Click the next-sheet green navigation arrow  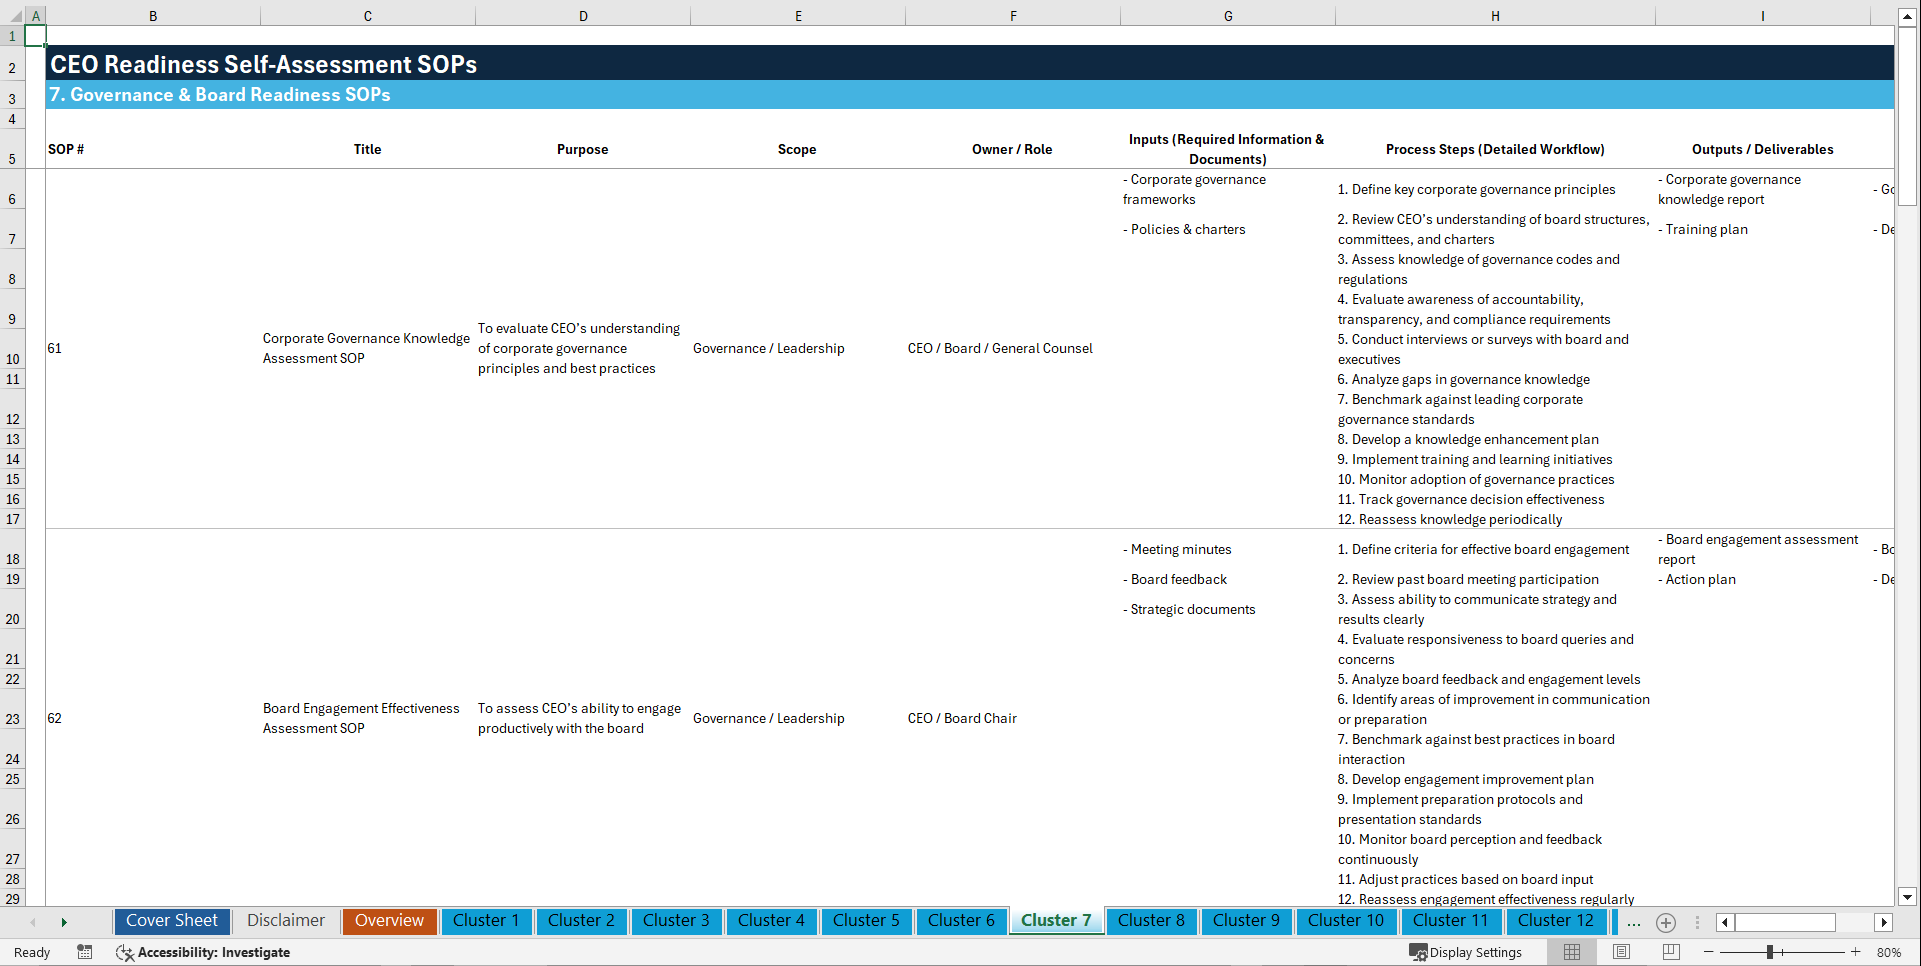(64, 922)
